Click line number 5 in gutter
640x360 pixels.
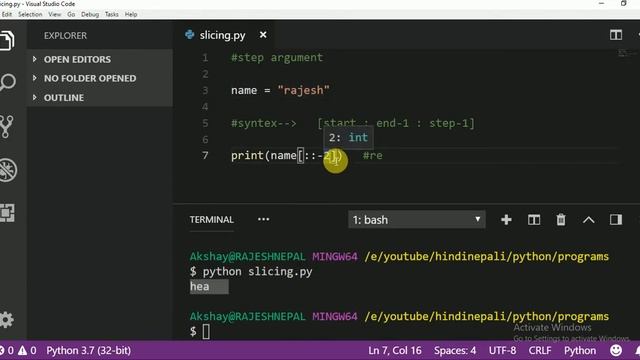pos(205,123)
